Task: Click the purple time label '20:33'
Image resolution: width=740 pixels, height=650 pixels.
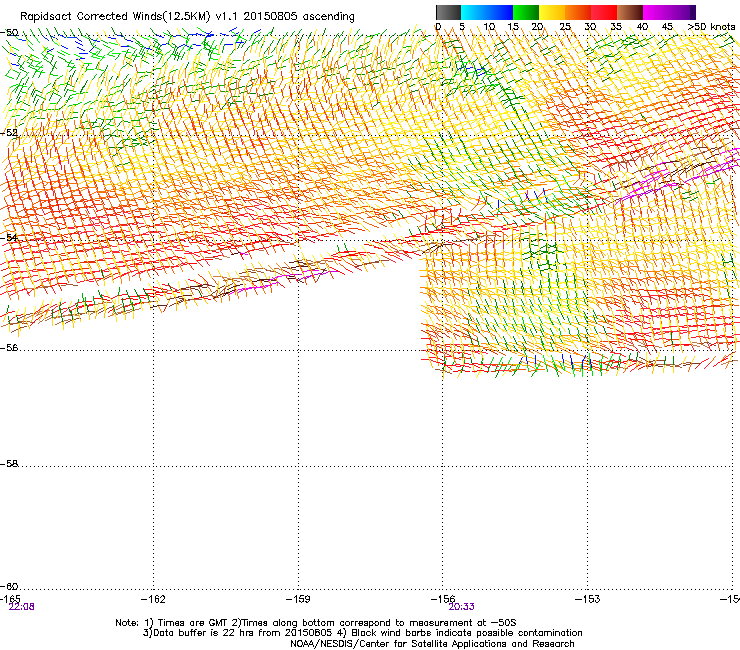Action: point(462,607)
